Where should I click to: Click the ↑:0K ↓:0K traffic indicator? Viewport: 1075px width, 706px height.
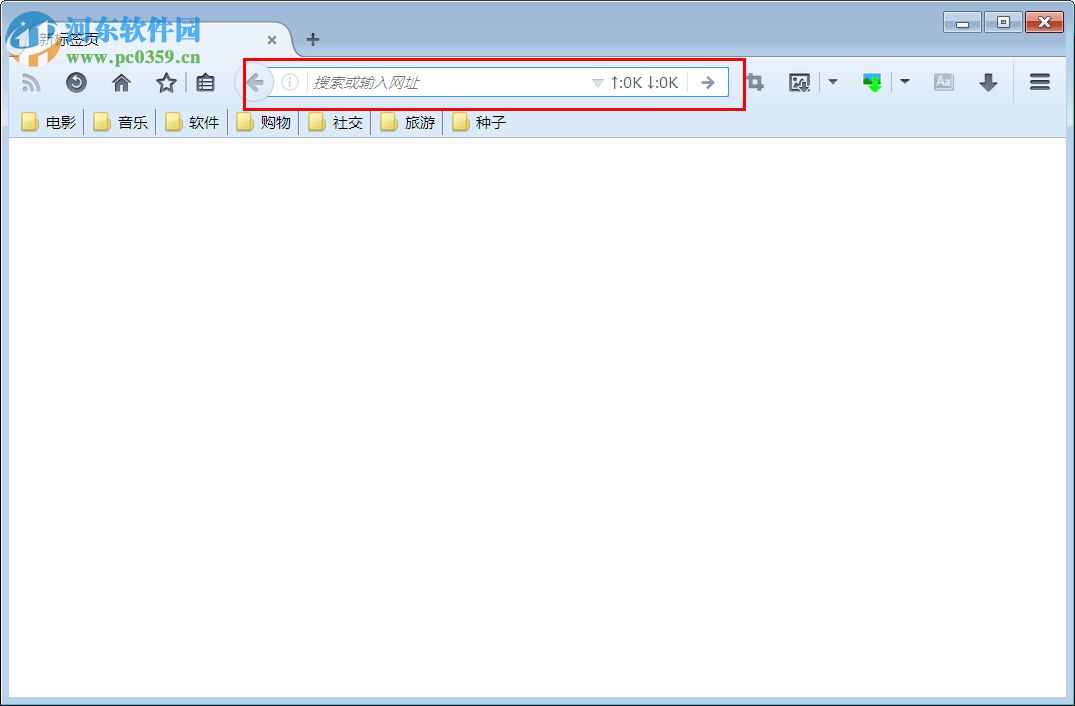[645, 82]
